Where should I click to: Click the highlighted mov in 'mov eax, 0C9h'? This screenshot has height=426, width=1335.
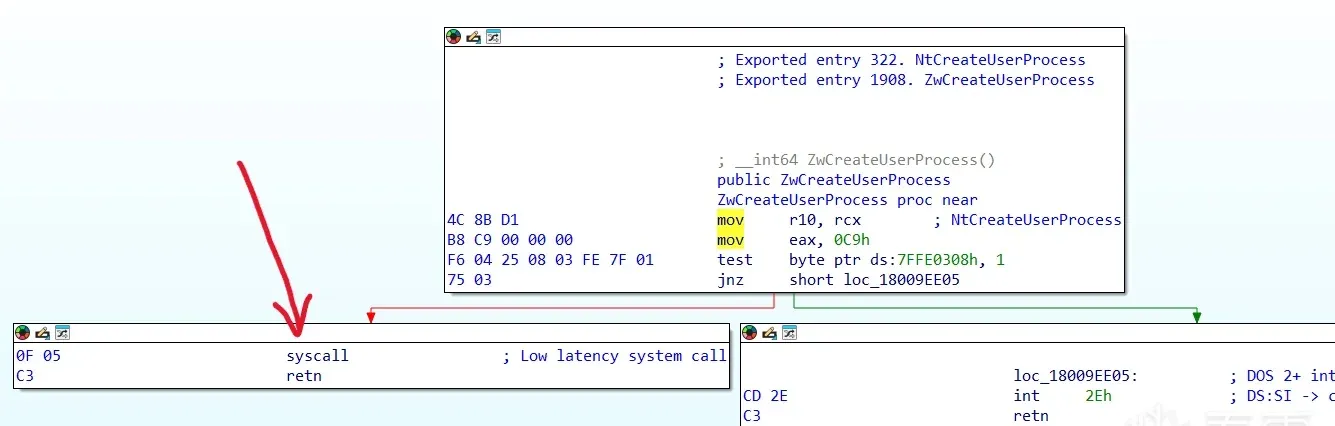point(730,240)
